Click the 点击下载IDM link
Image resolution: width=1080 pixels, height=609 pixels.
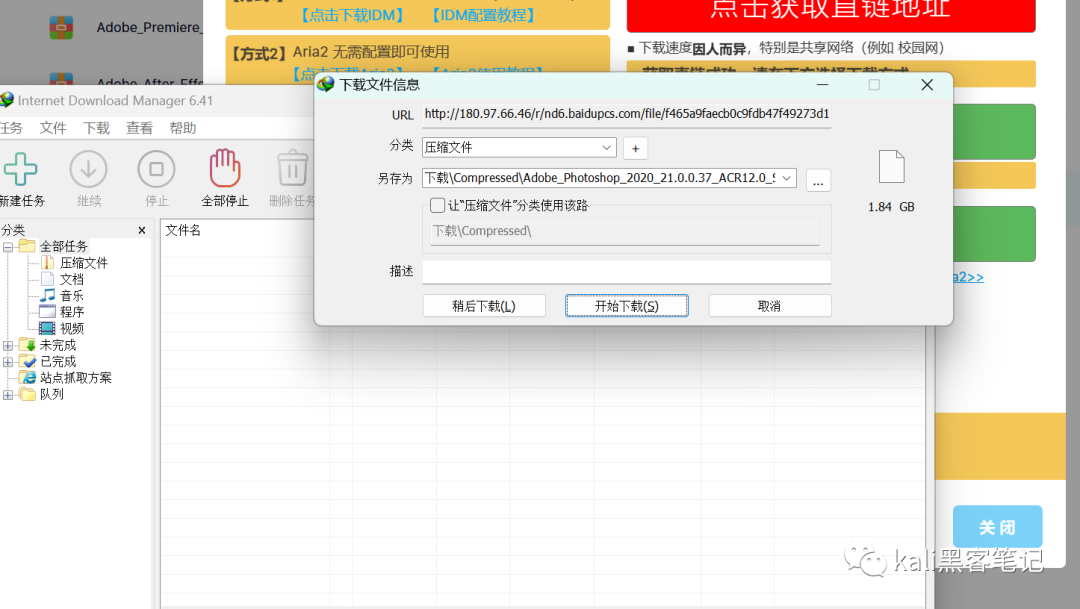tap(353, 15)
